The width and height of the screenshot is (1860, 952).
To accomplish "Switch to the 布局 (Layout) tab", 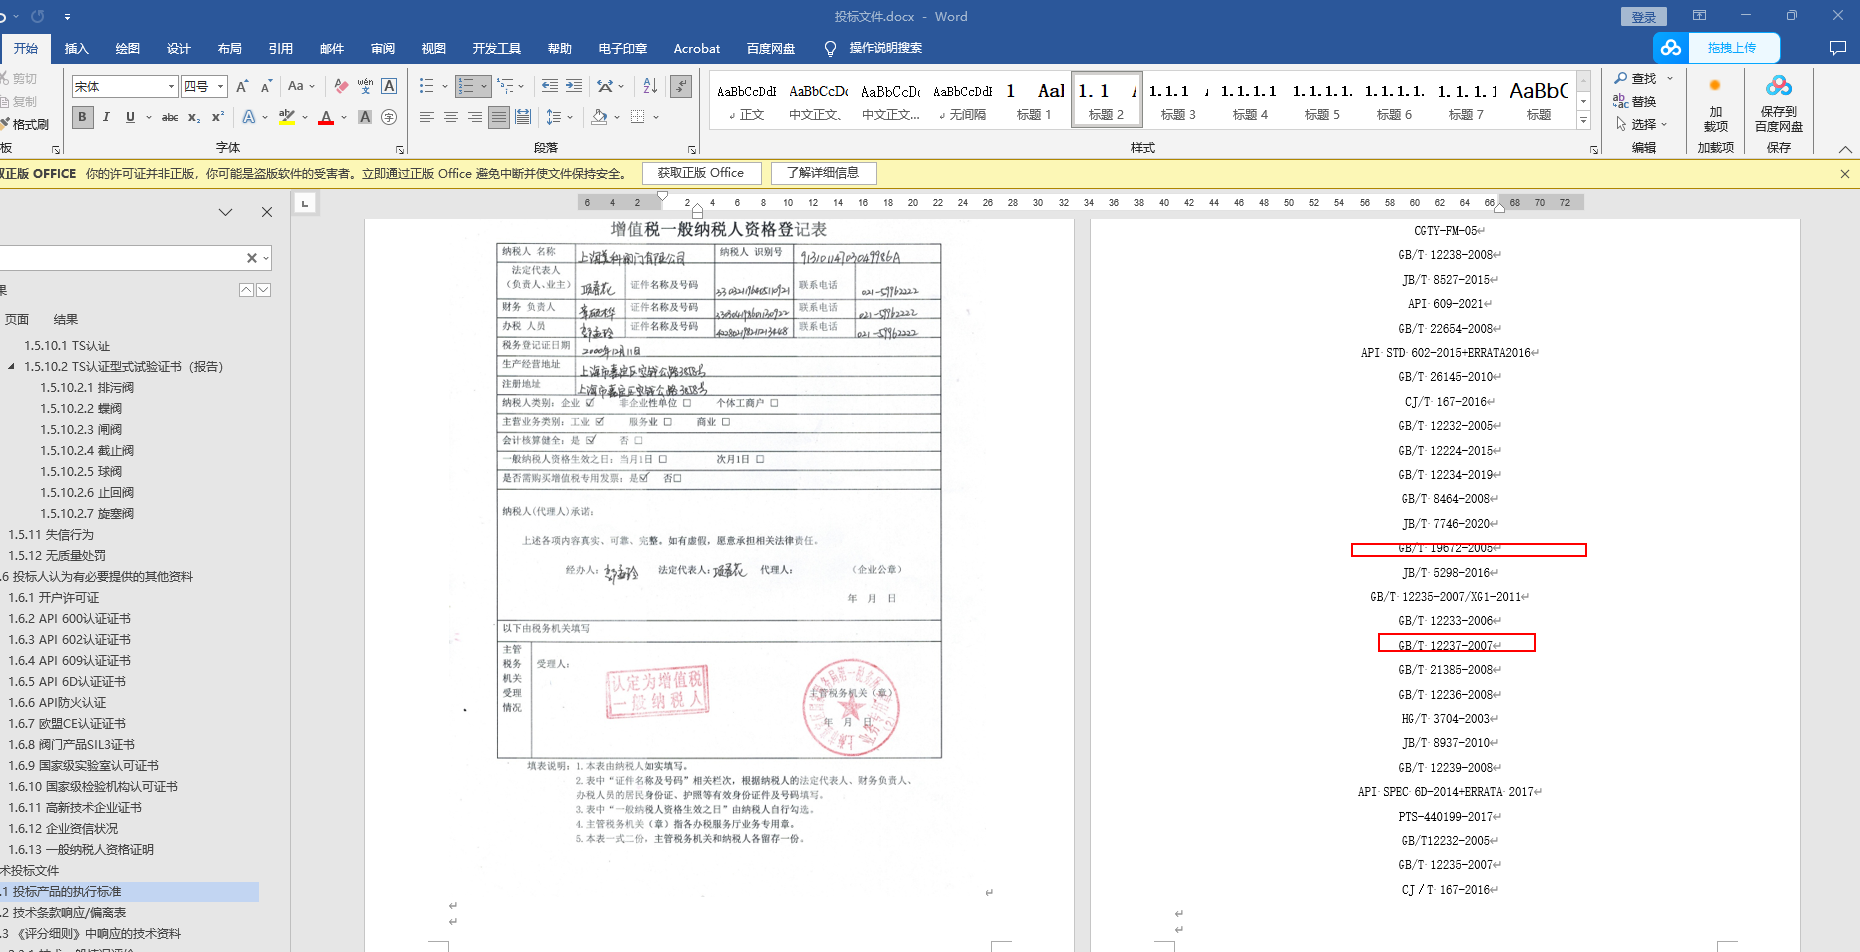I will click(230, 49).
